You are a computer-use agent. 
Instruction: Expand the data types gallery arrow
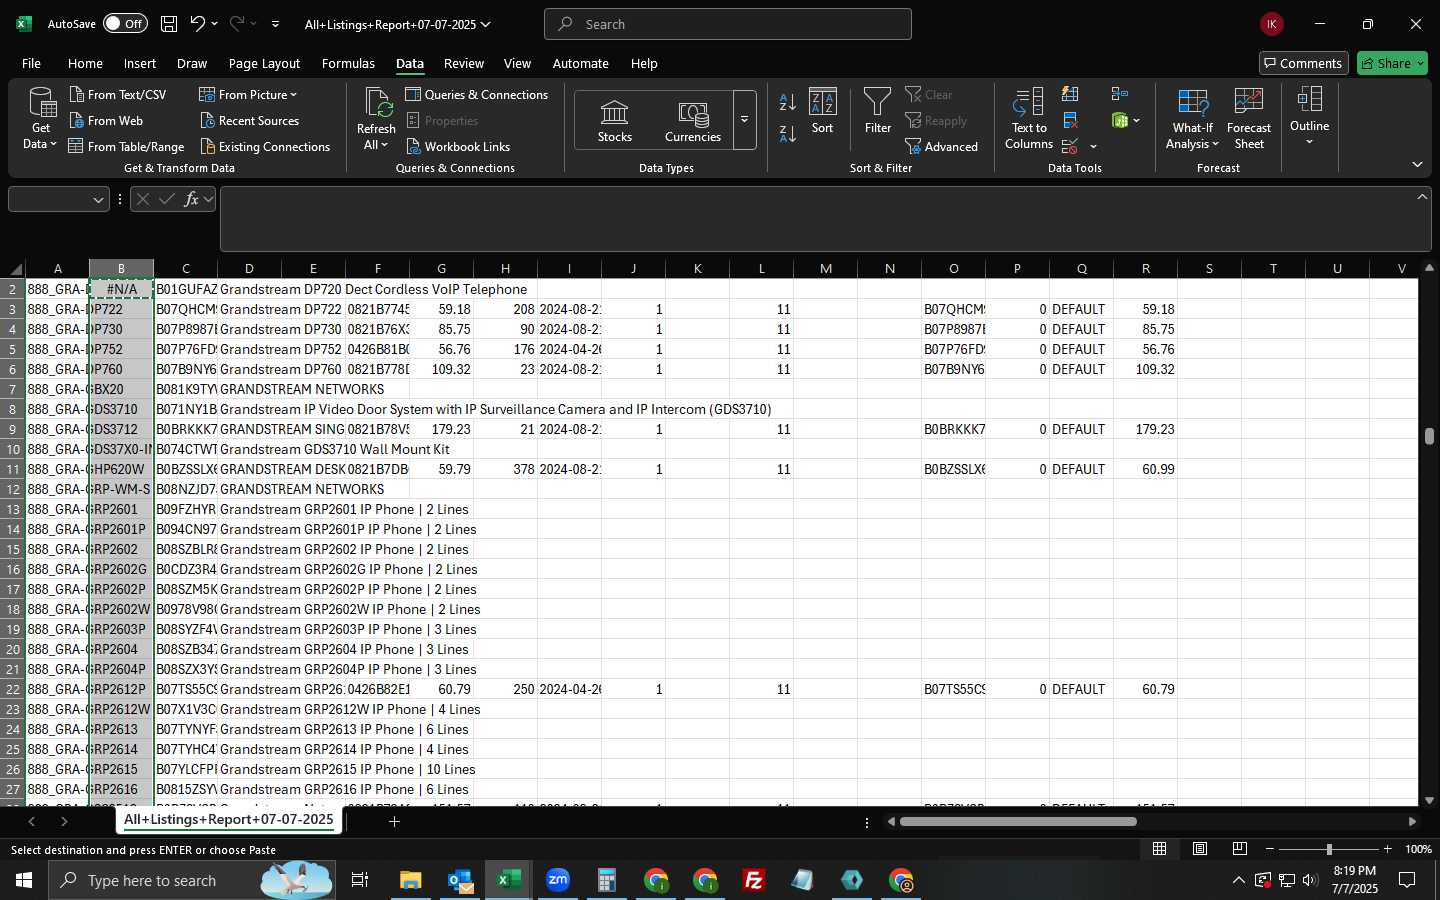click(744, 120)
